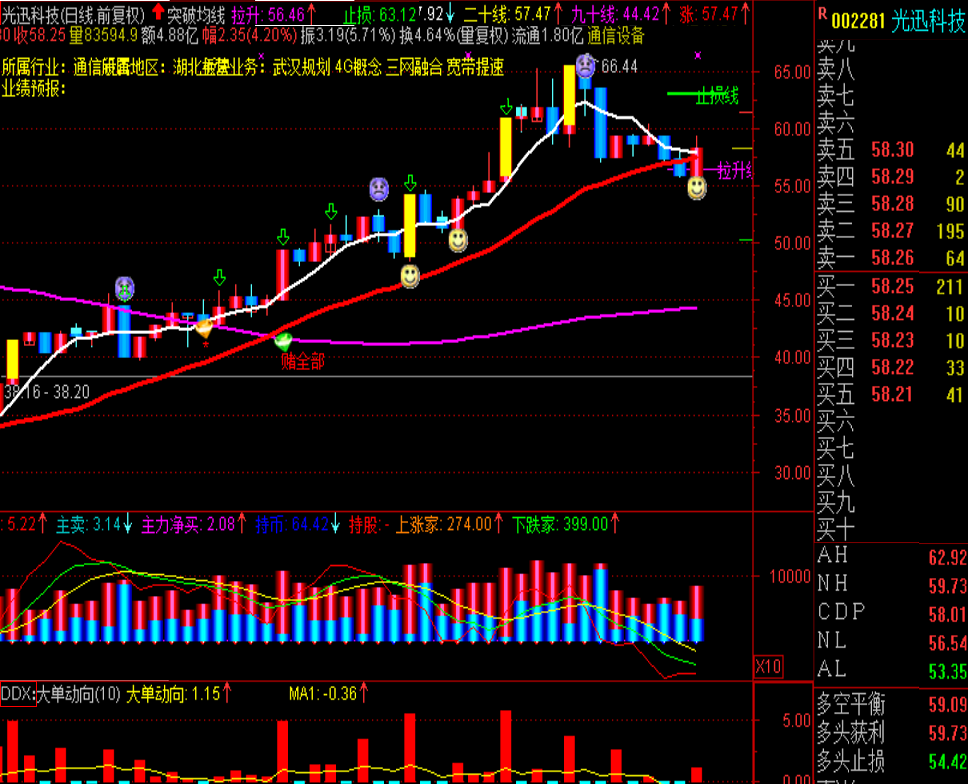
Task: Click the 65.00 price axis label
Action: point(792,72)
